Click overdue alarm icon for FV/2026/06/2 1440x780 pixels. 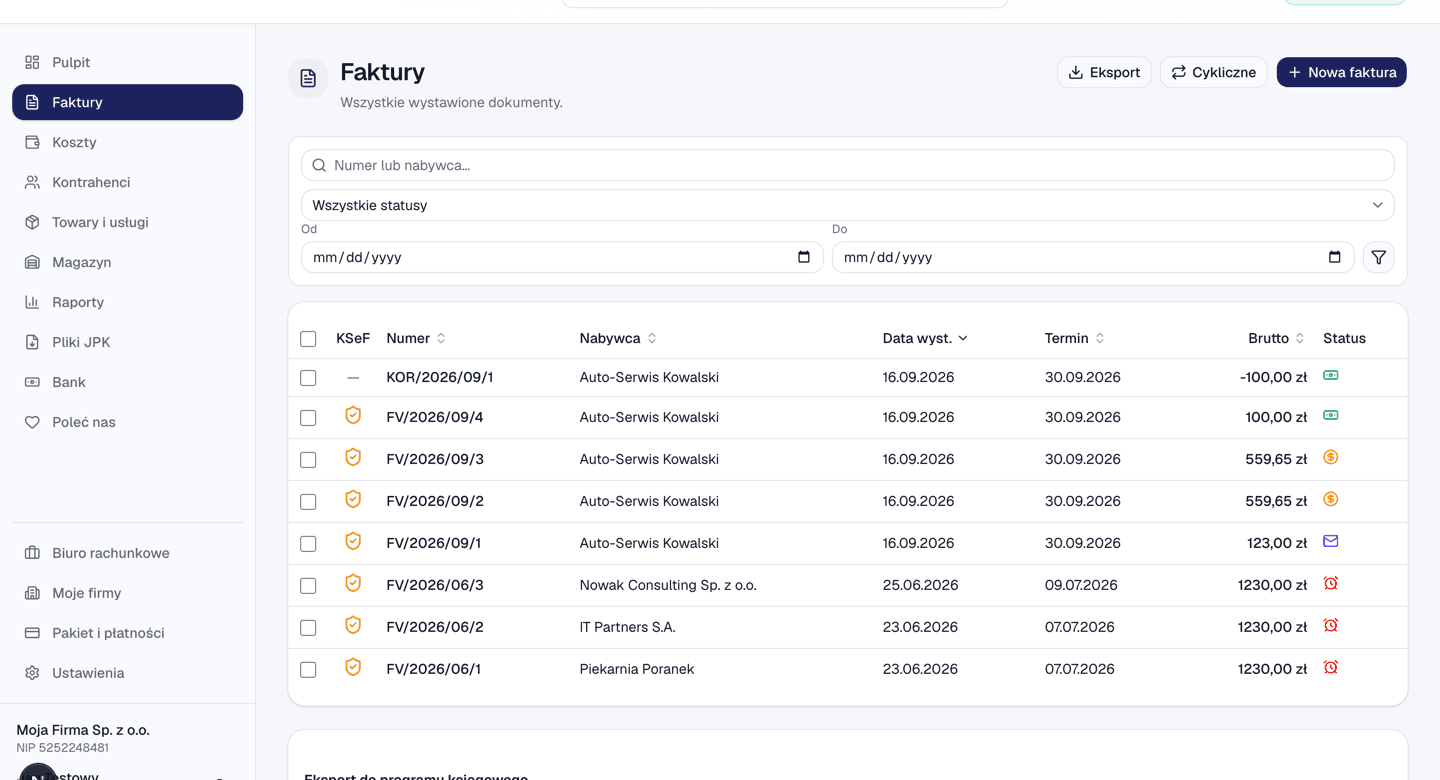tap(1331, 625)
